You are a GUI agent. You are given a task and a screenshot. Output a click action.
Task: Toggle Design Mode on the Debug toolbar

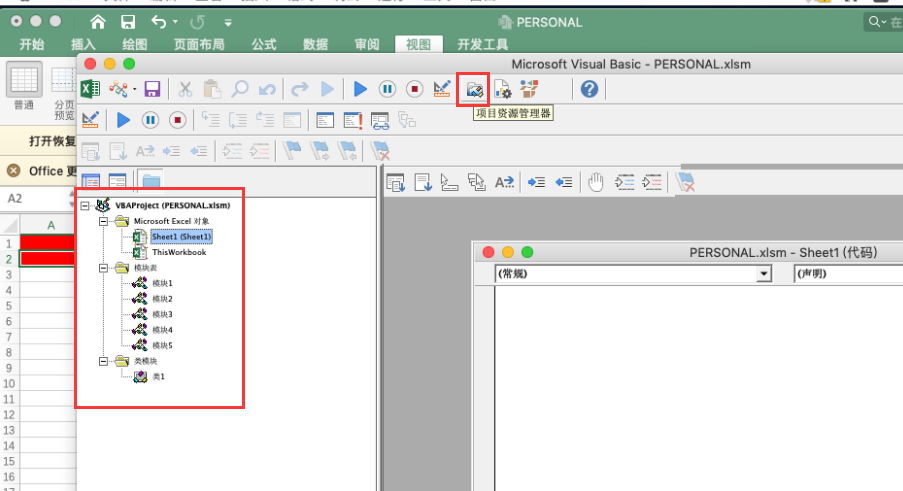click(90, 120)
